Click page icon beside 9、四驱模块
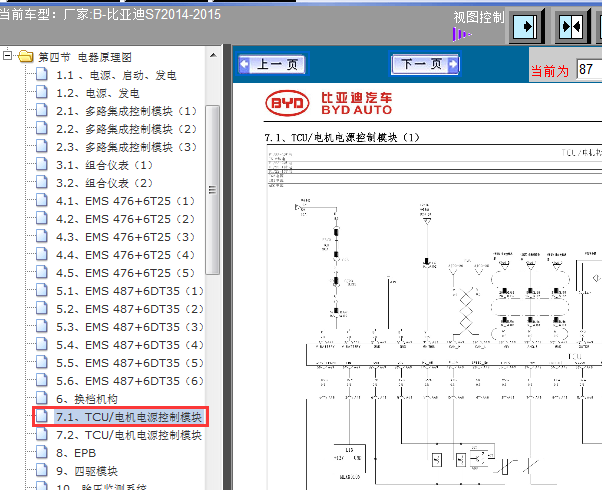602x490 pixels. click(x=41, y=470)
